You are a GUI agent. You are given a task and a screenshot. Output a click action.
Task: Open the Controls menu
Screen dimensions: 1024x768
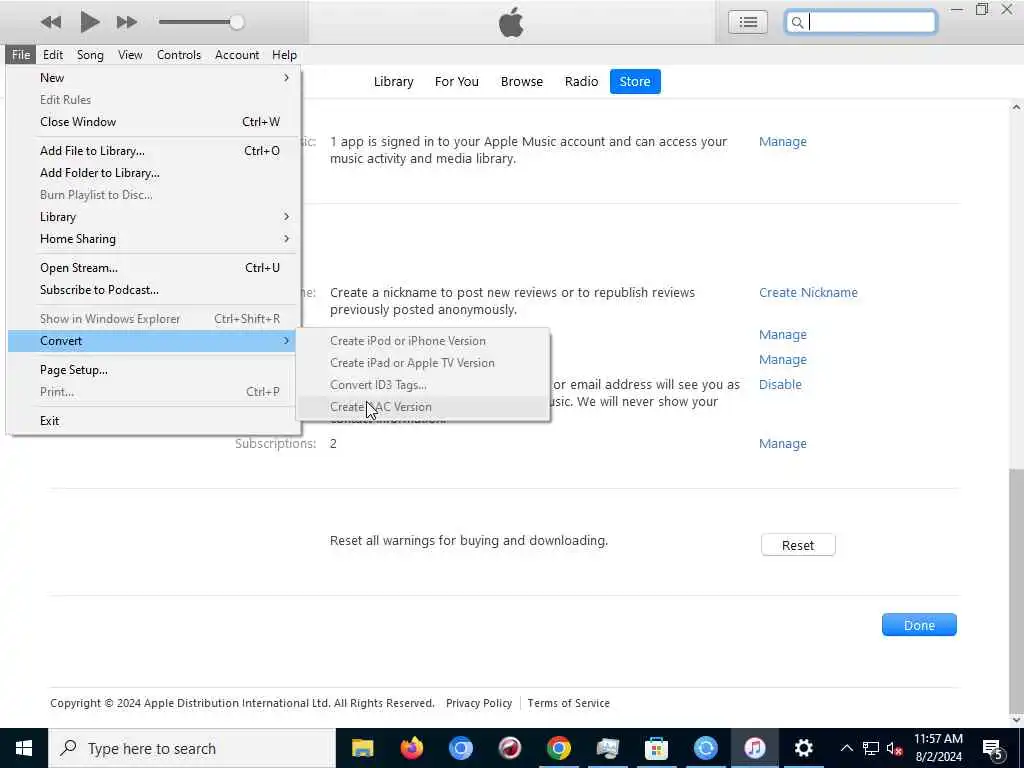[x=178, y=55]
